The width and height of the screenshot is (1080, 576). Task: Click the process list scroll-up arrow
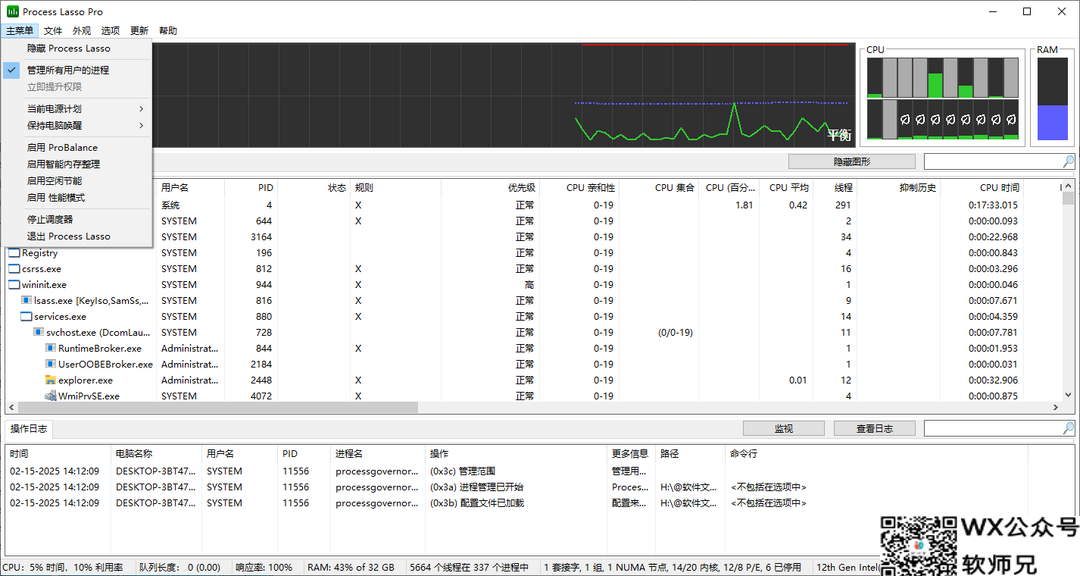pos(1068,186)
